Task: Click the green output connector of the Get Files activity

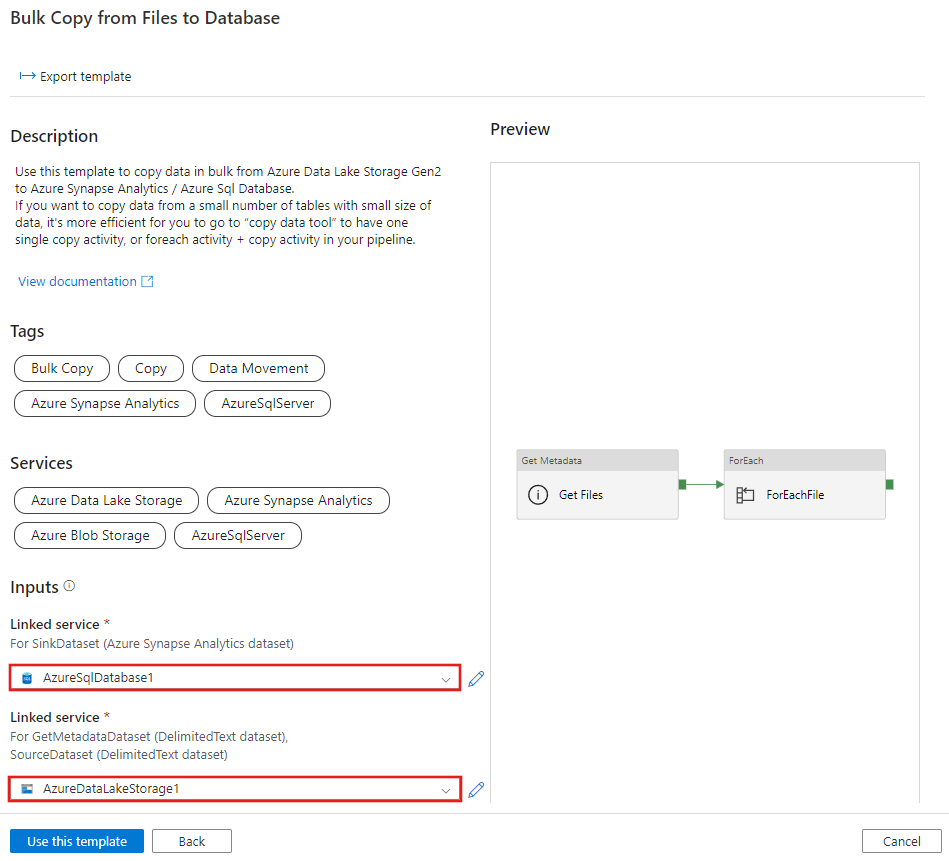Action: coord(683,484)
